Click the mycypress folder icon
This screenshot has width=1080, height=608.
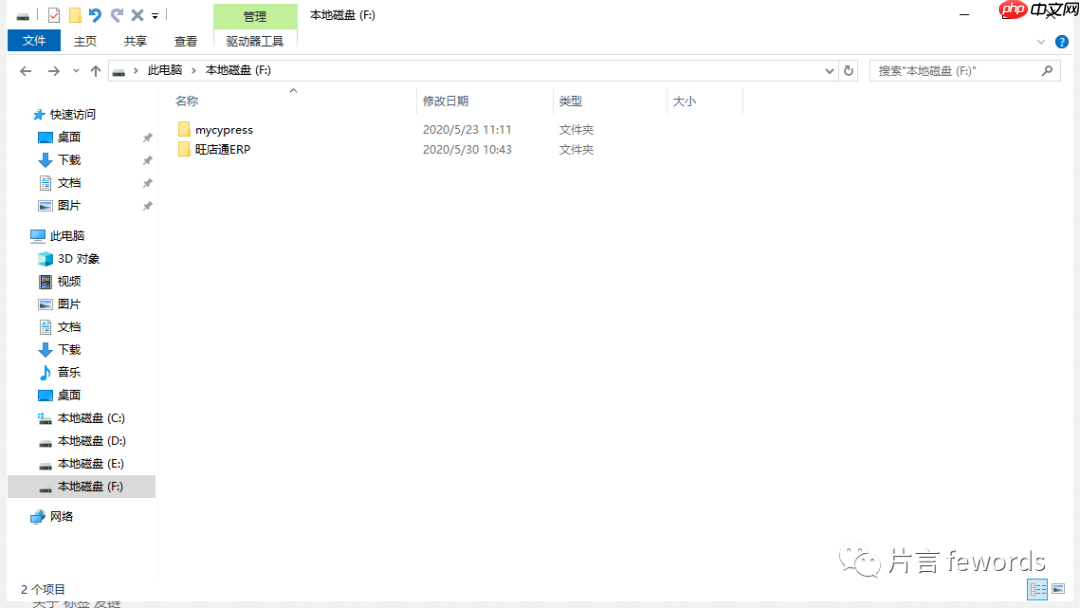(x=184, y=129)
